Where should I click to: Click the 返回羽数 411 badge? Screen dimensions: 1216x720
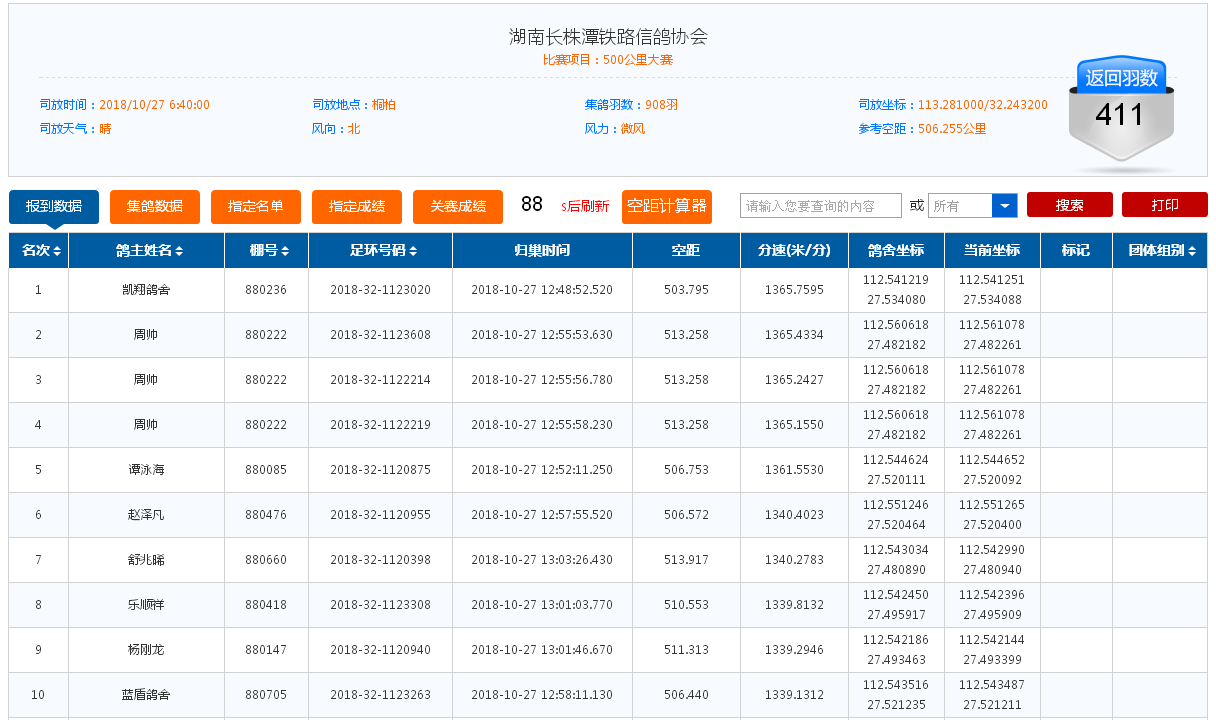[x=1121, y=110]
